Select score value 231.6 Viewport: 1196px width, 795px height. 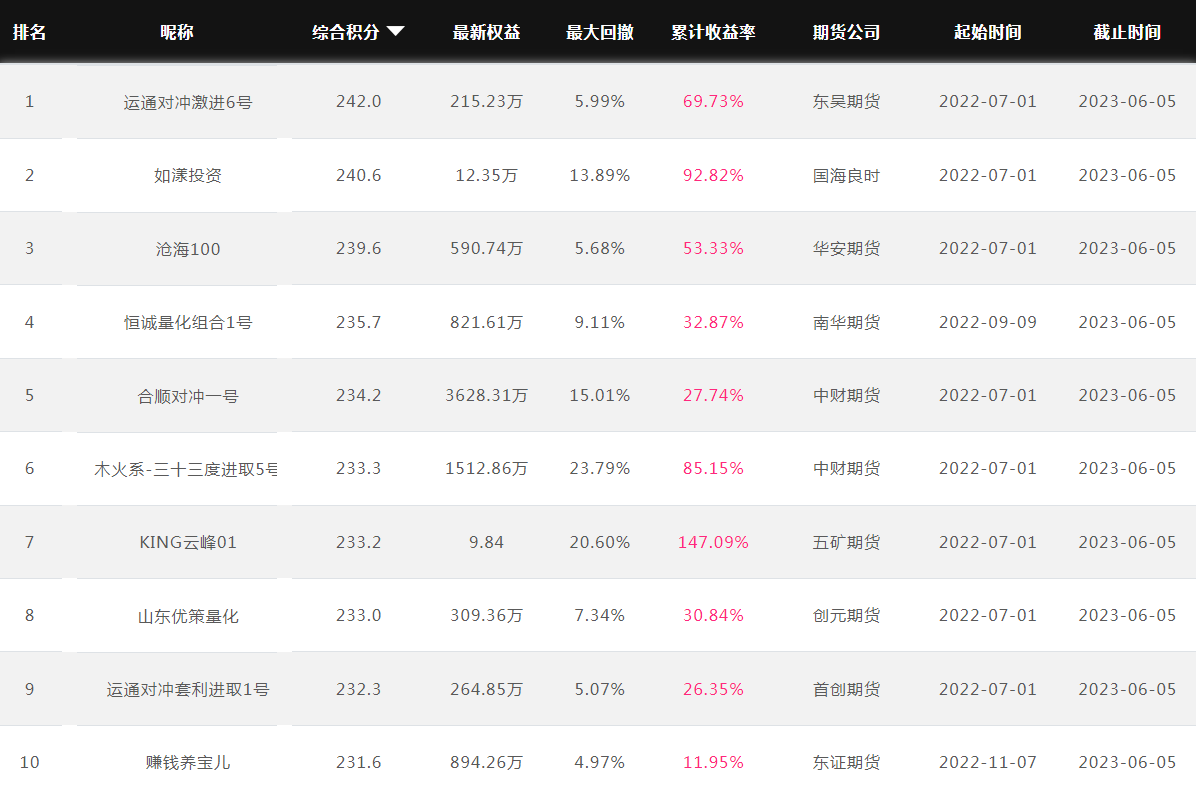358,762
